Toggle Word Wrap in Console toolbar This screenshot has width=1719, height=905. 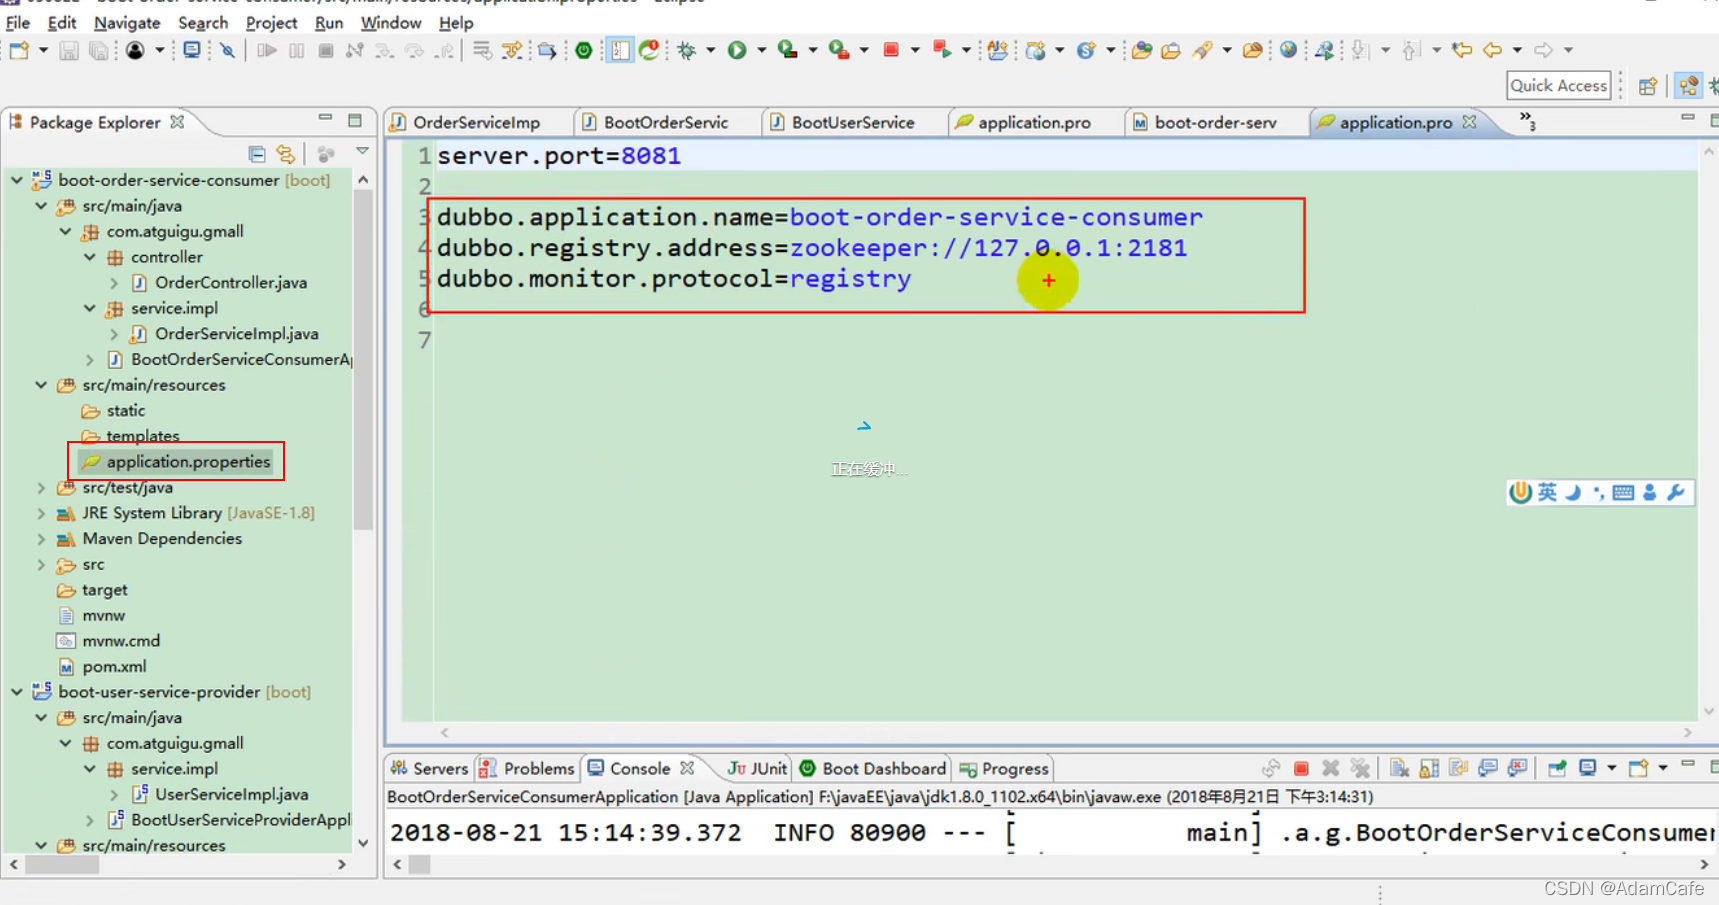(x=1459, y=768)
